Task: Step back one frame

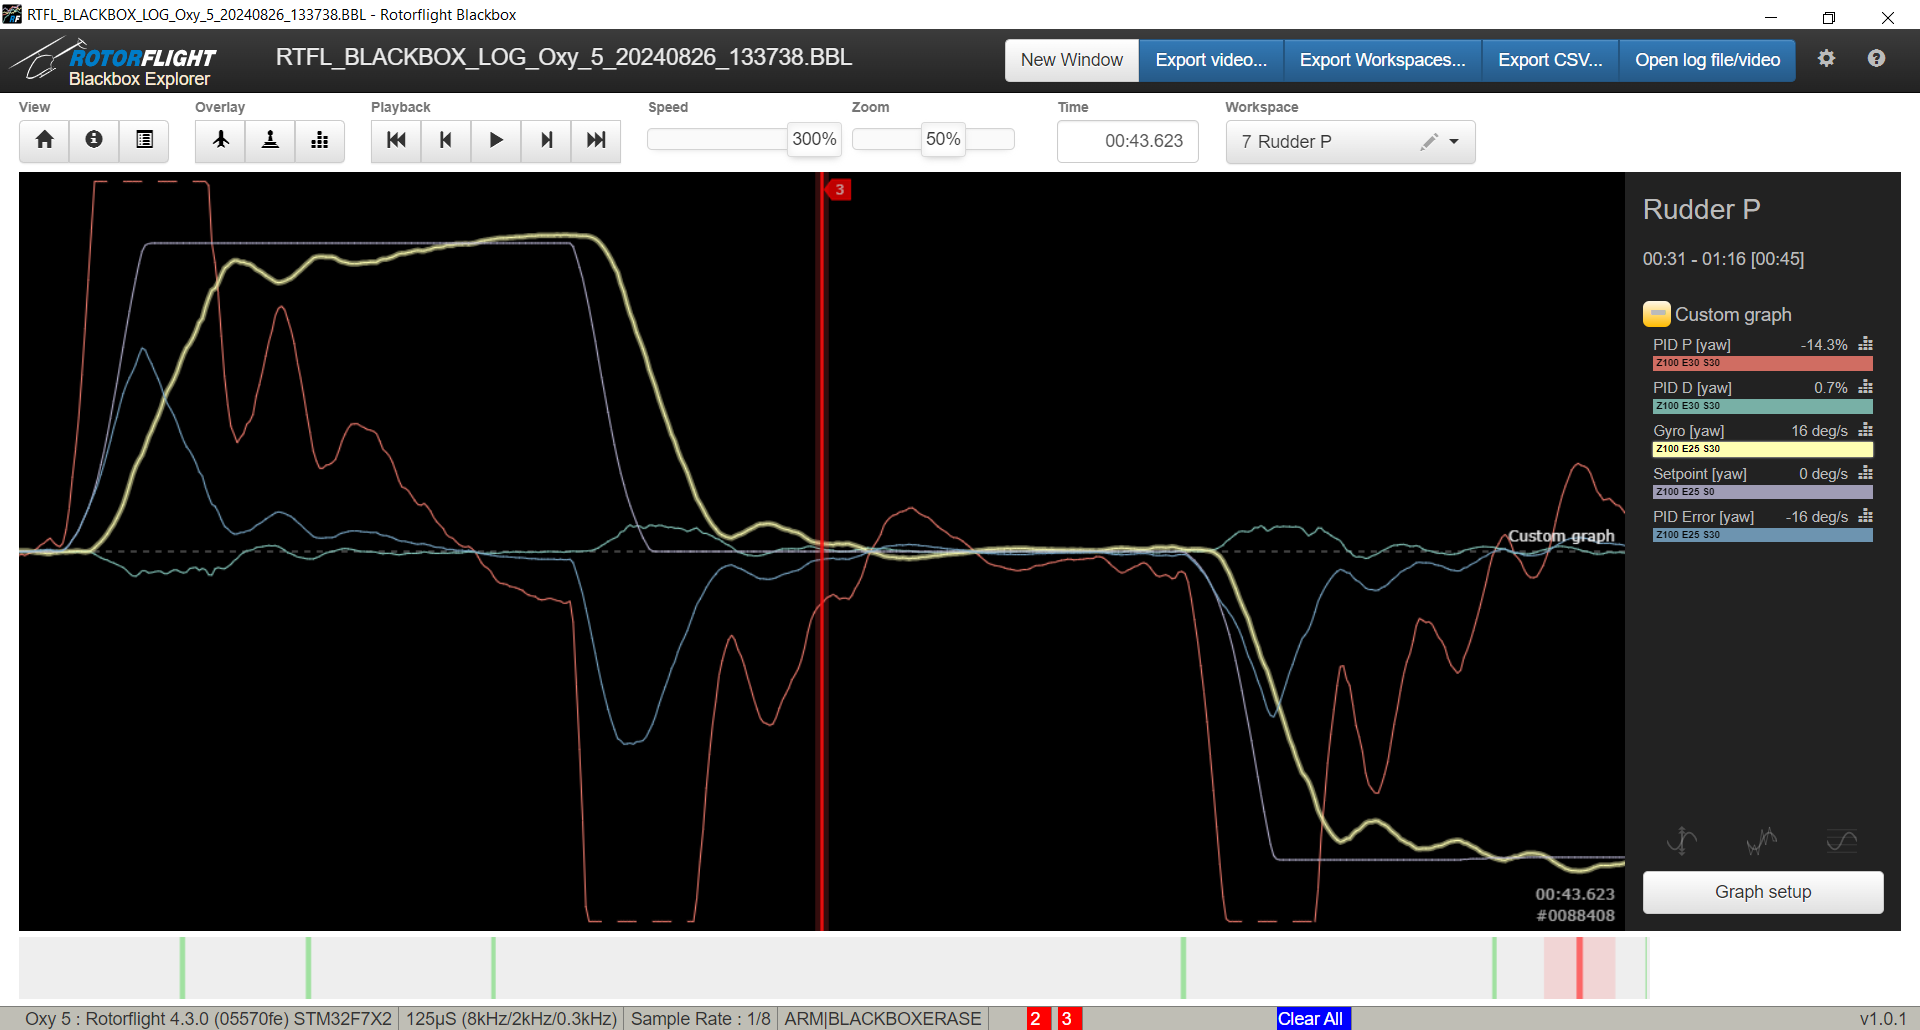Action: (446, 140)
